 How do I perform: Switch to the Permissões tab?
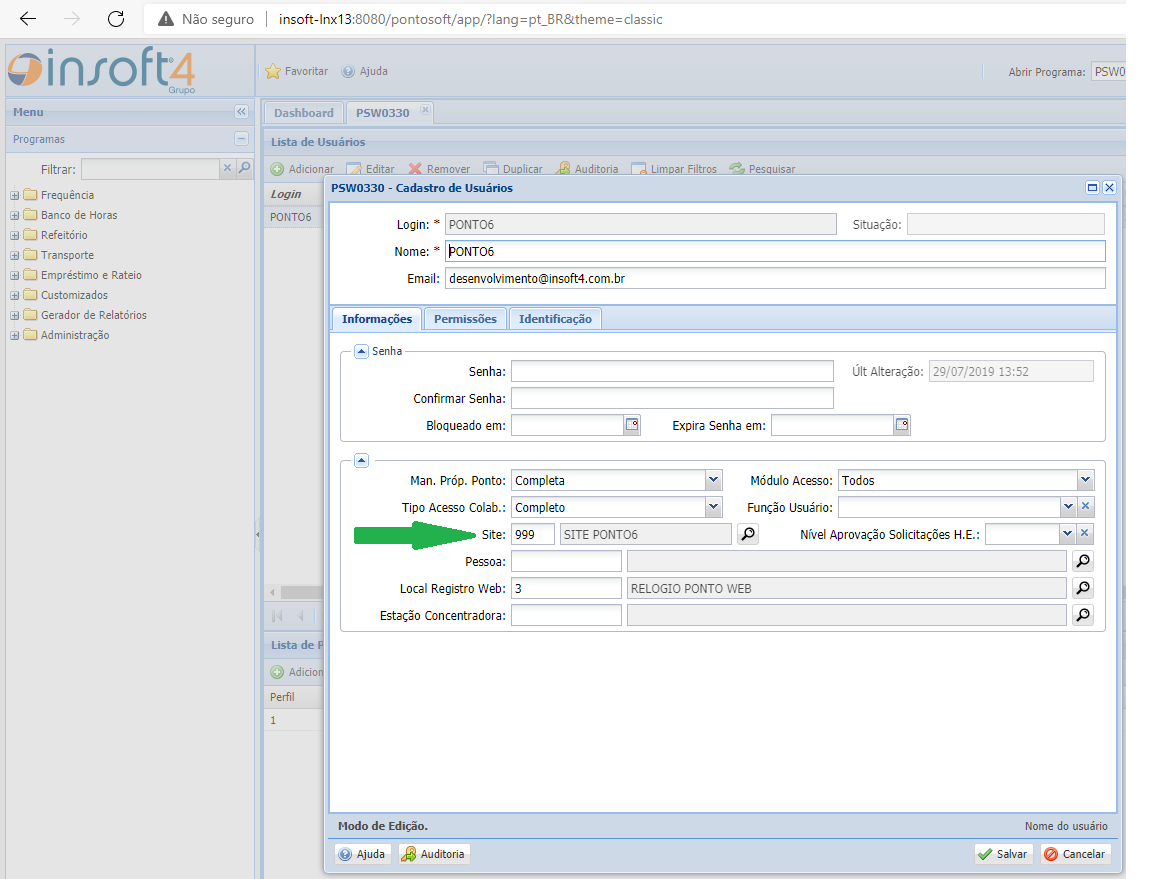[465, 319]
